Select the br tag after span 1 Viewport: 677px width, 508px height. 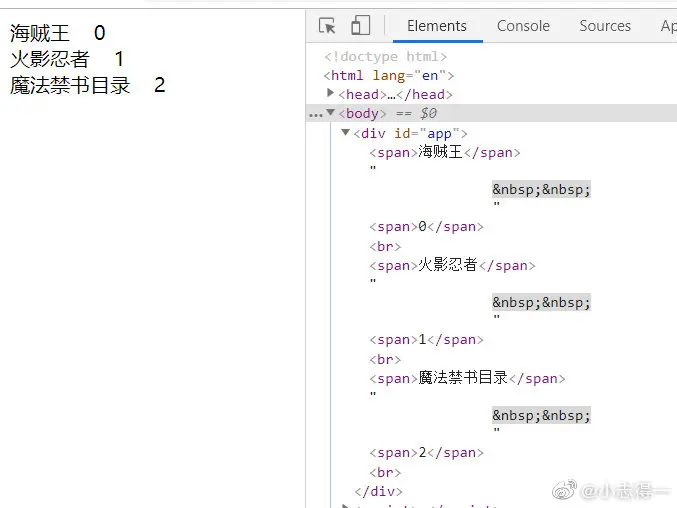coord(385,360)
